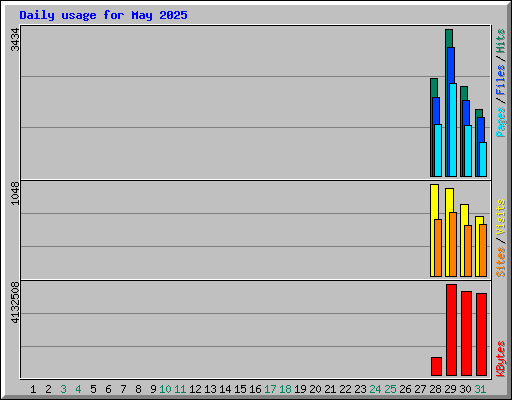The image size is (512, 400).
Task: Click the green day 31 axis label
Action: pyautogui.click(x=480, y=389)
